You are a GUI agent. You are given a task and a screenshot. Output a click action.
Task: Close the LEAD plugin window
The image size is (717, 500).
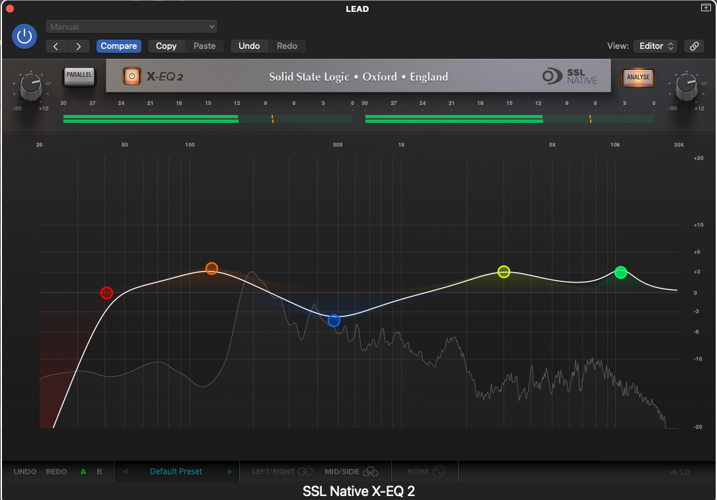pos(10,8)
